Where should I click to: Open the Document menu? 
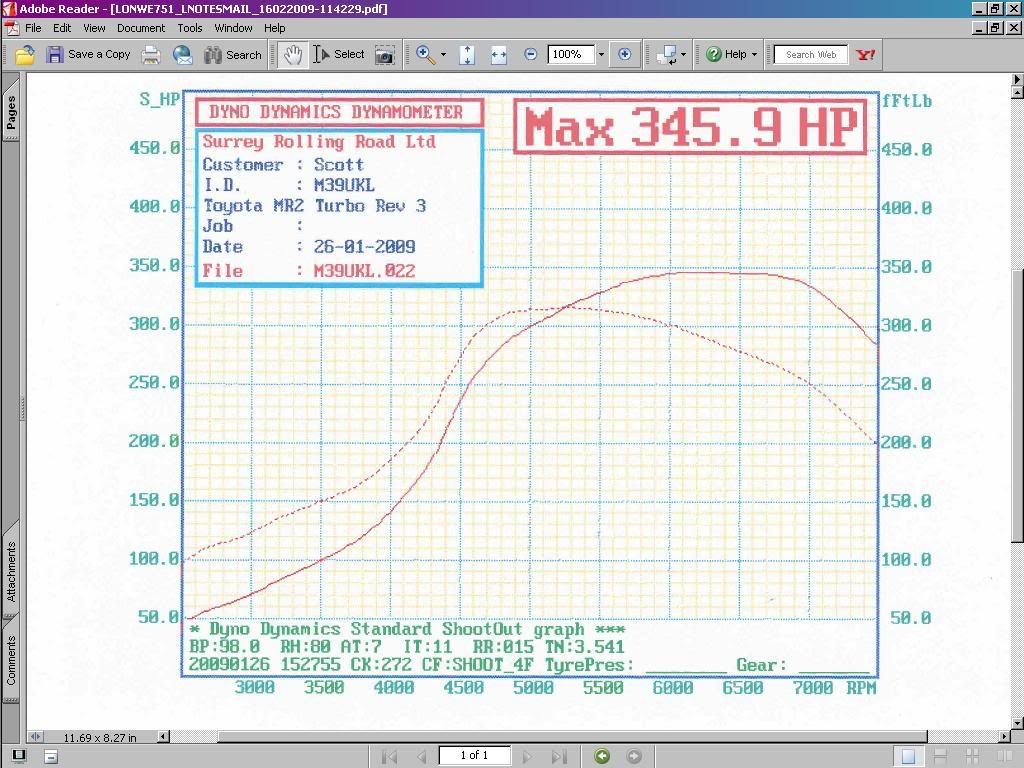pos(141,28)
